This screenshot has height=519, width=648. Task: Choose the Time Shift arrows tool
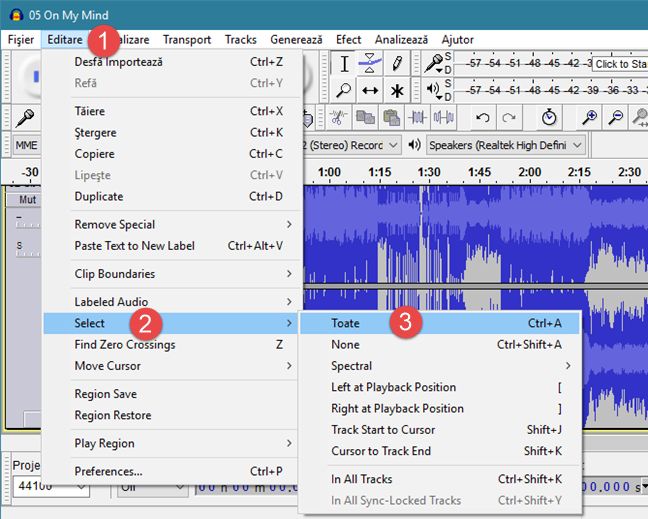coord(370,90)
